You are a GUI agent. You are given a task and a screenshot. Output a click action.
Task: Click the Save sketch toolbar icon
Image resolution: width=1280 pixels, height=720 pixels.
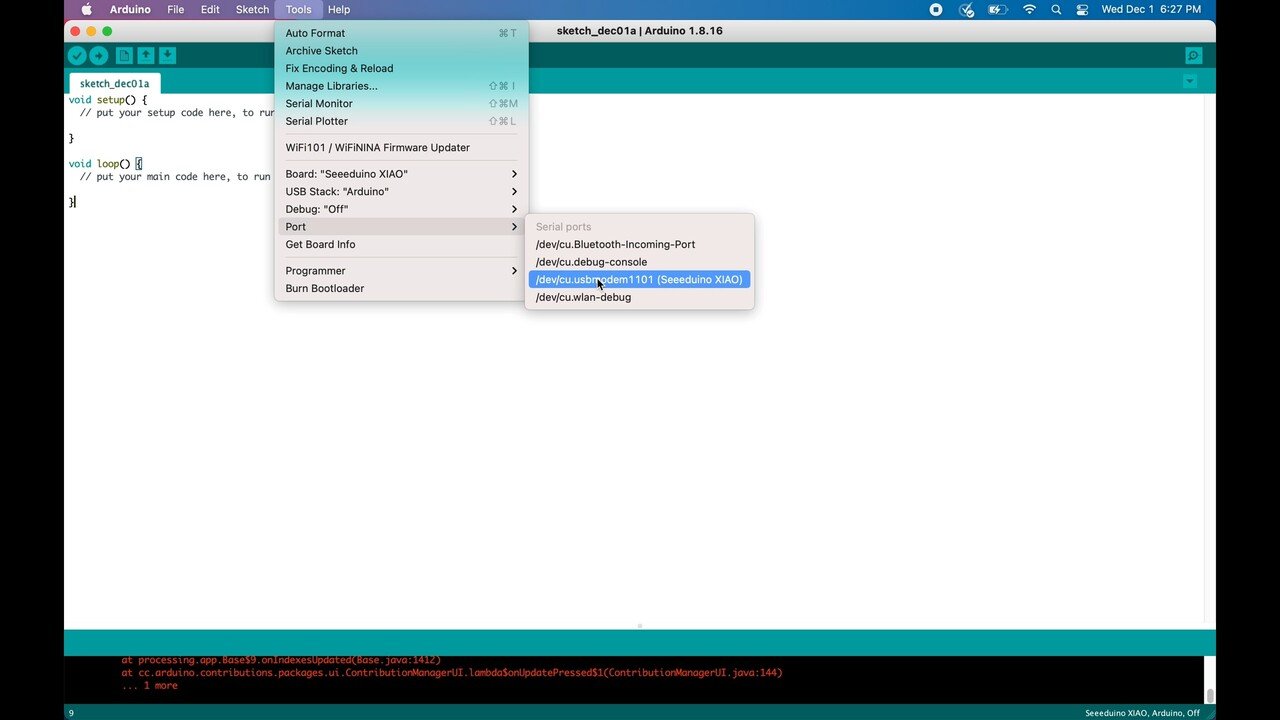pos(167,56)
